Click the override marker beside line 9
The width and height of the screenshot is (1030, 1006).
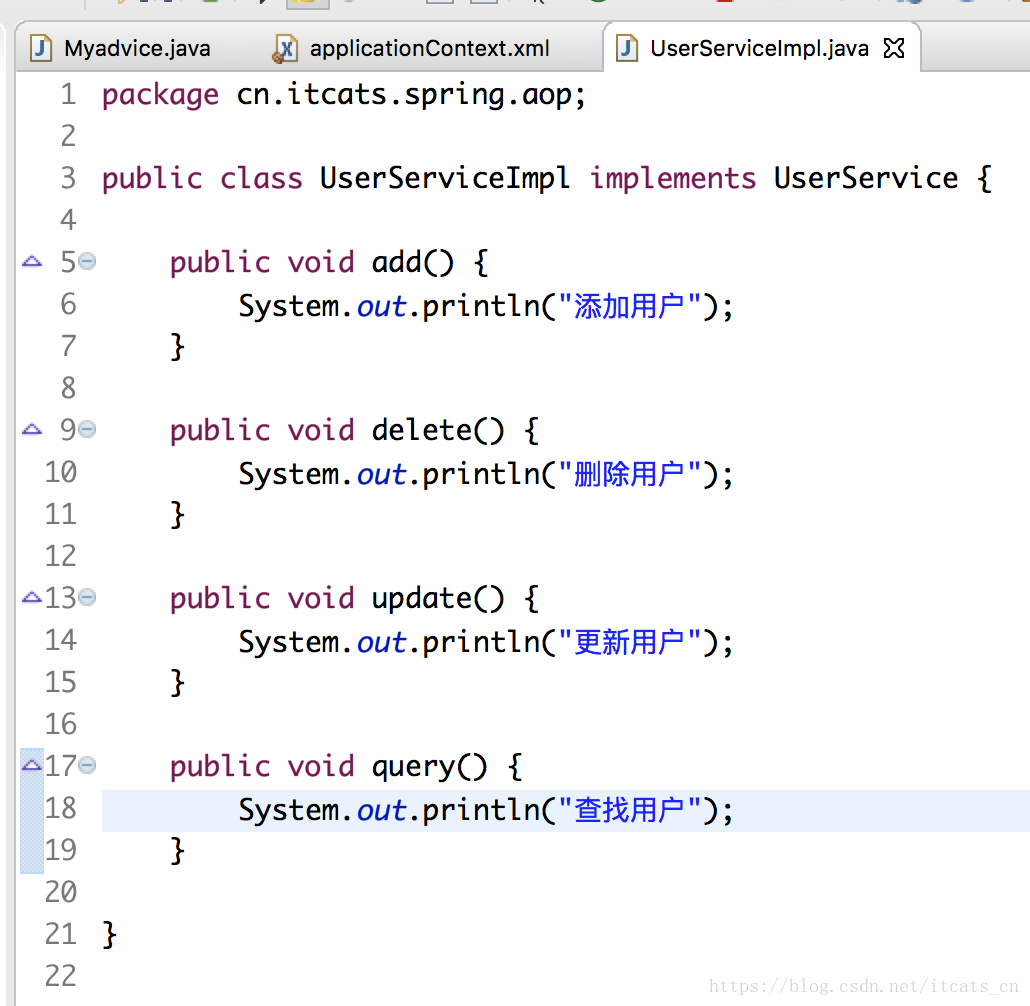(x=32, y=430)
